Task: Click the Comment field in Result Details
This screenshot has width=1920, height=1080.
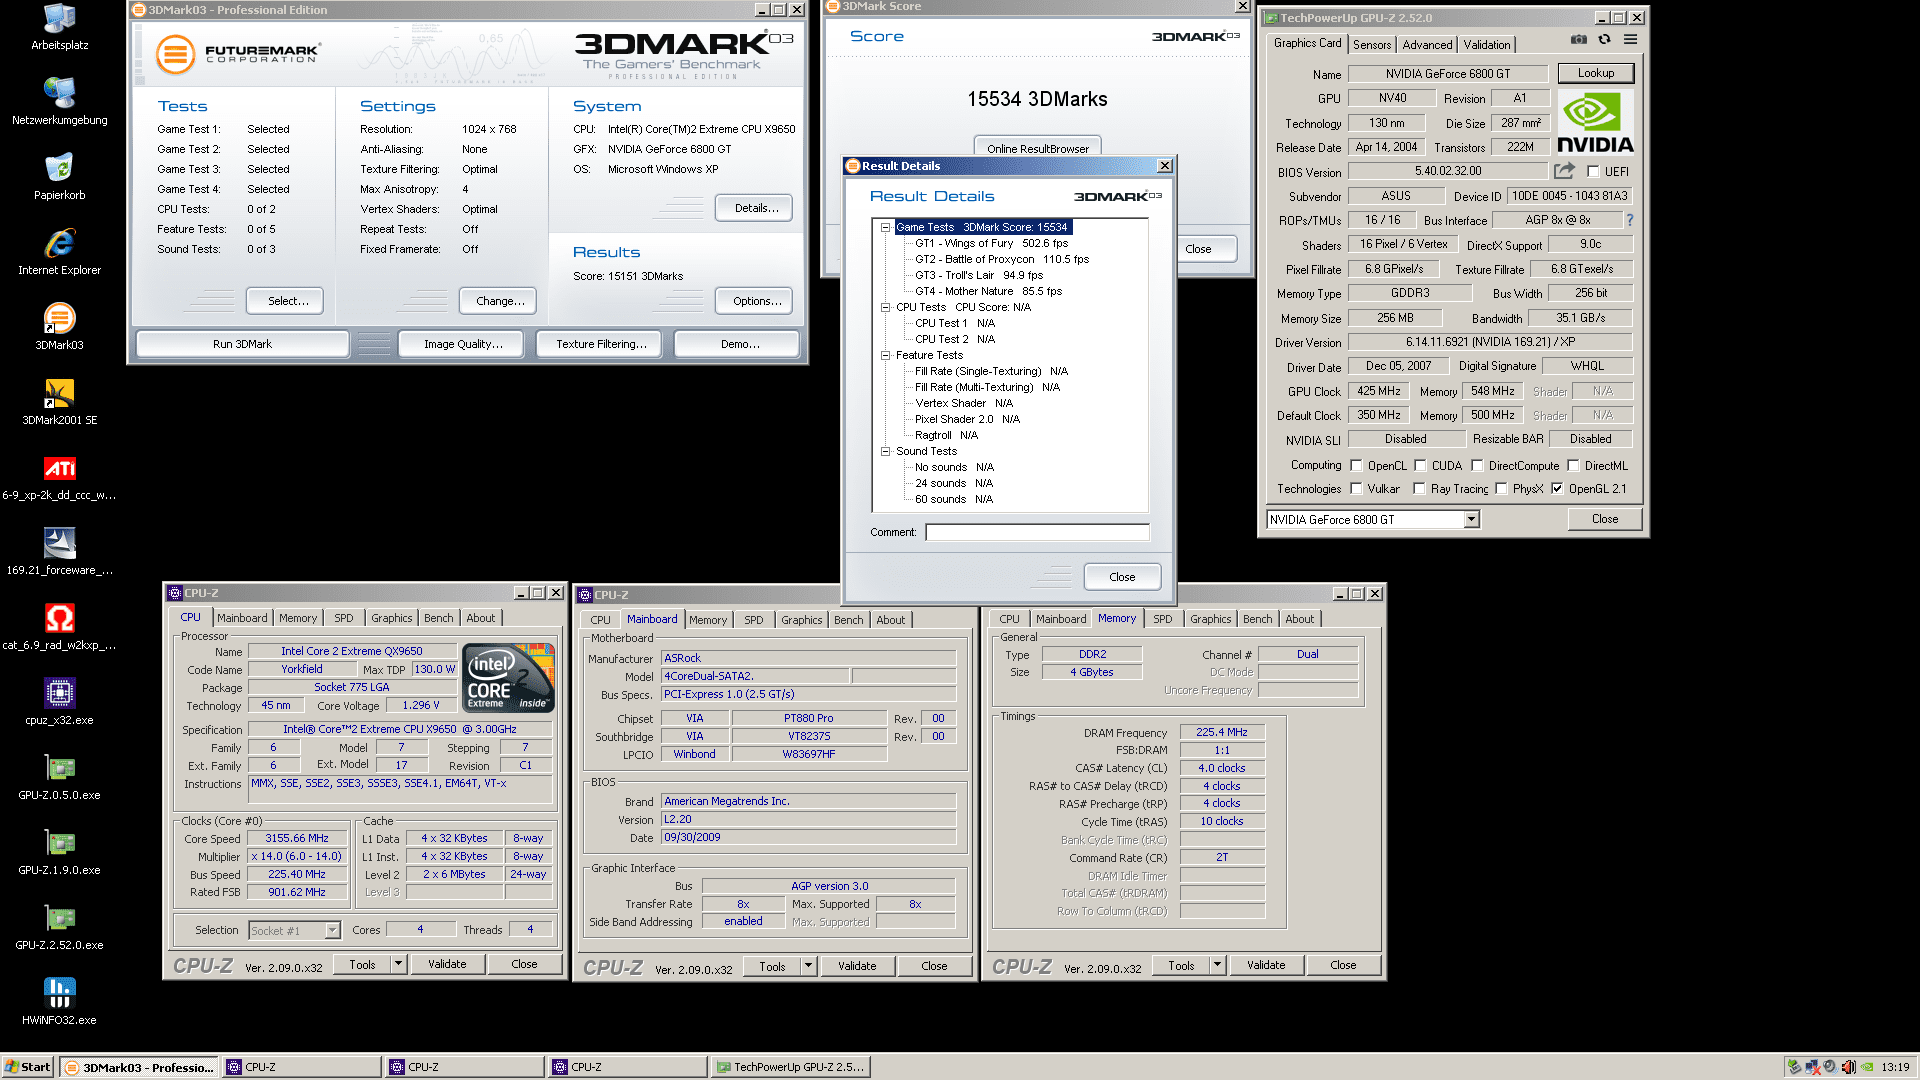Action: point(1037,532)
